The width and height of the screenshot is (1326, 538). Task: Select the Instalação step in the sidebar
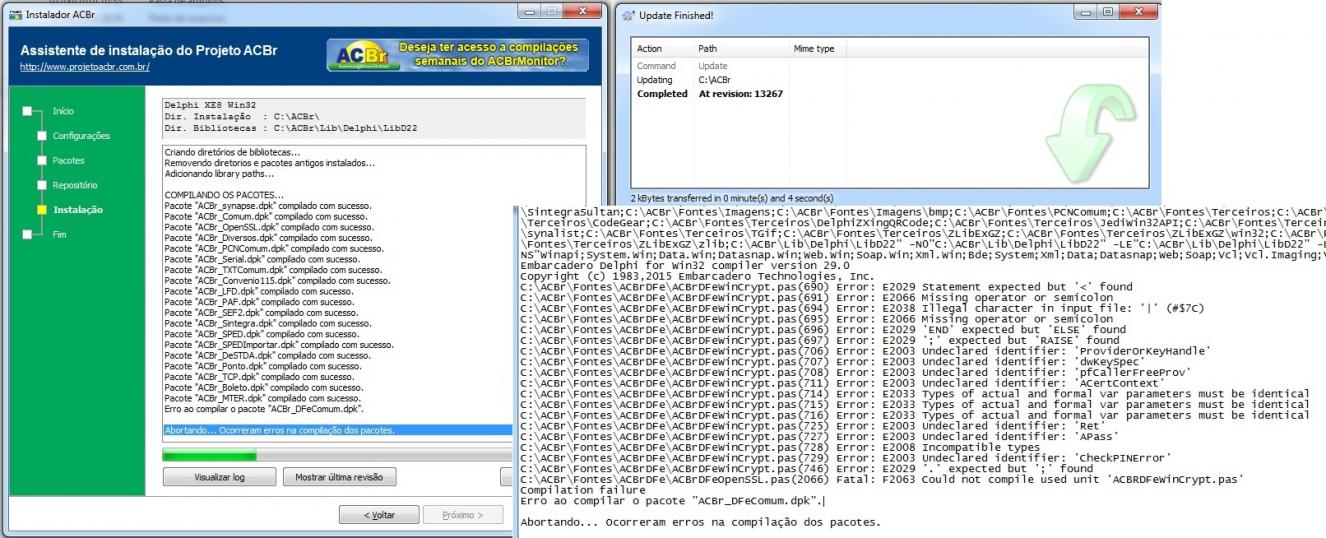click(x=77, y=210)
